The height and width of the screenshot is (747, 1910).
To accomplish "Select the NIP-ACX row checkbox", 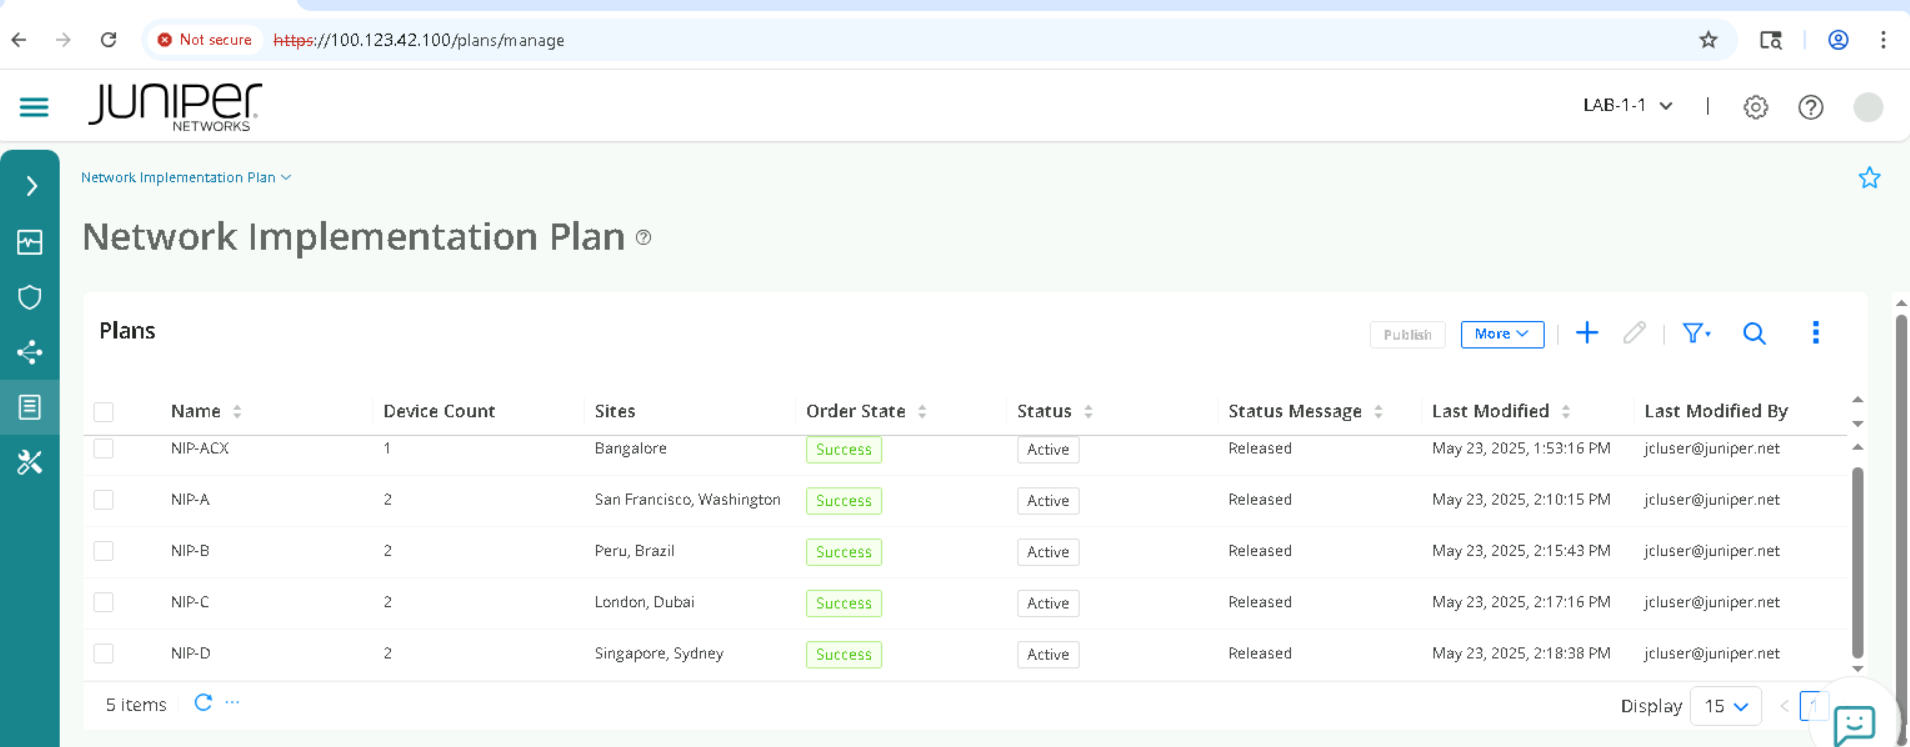I will point(104,449).
